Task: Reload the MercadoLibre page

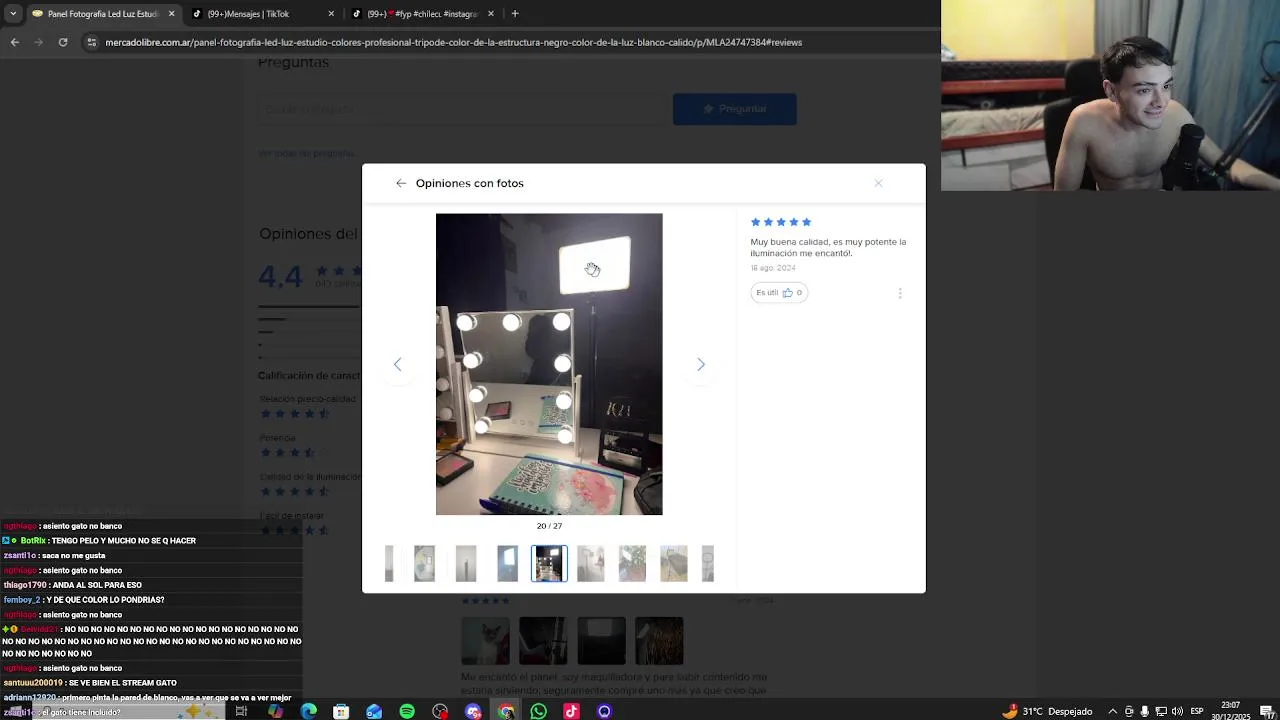Action: [x=63, y=42]
